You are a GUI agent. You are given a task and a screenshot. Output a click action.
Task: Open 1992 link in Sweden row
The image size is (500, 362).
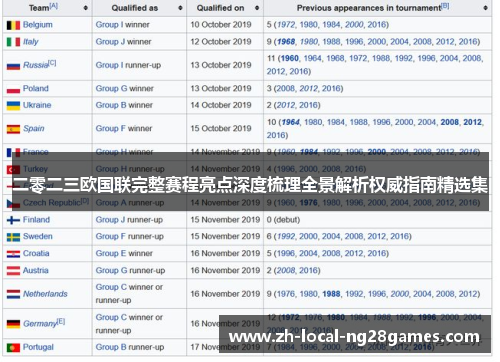[x=286, y=236]
